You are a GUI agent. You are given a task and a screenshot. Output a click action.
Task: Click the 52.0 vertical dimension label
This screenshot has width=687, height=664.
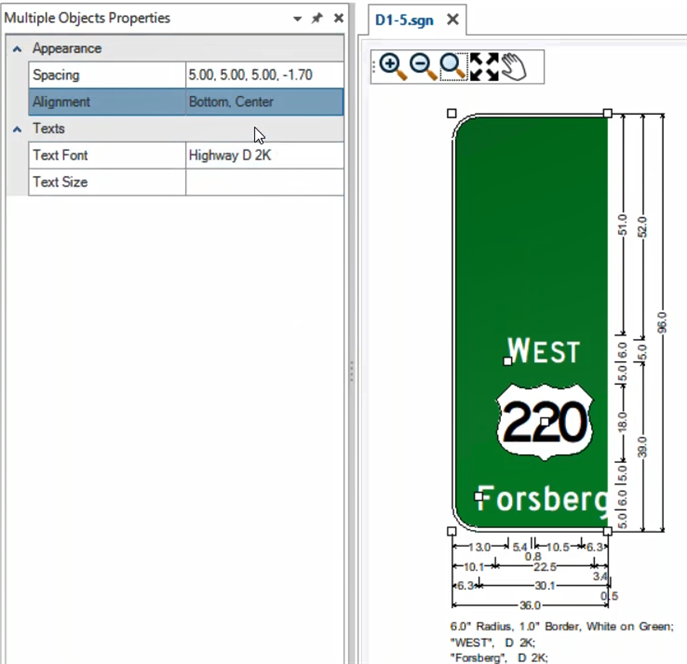click(642, 226)
